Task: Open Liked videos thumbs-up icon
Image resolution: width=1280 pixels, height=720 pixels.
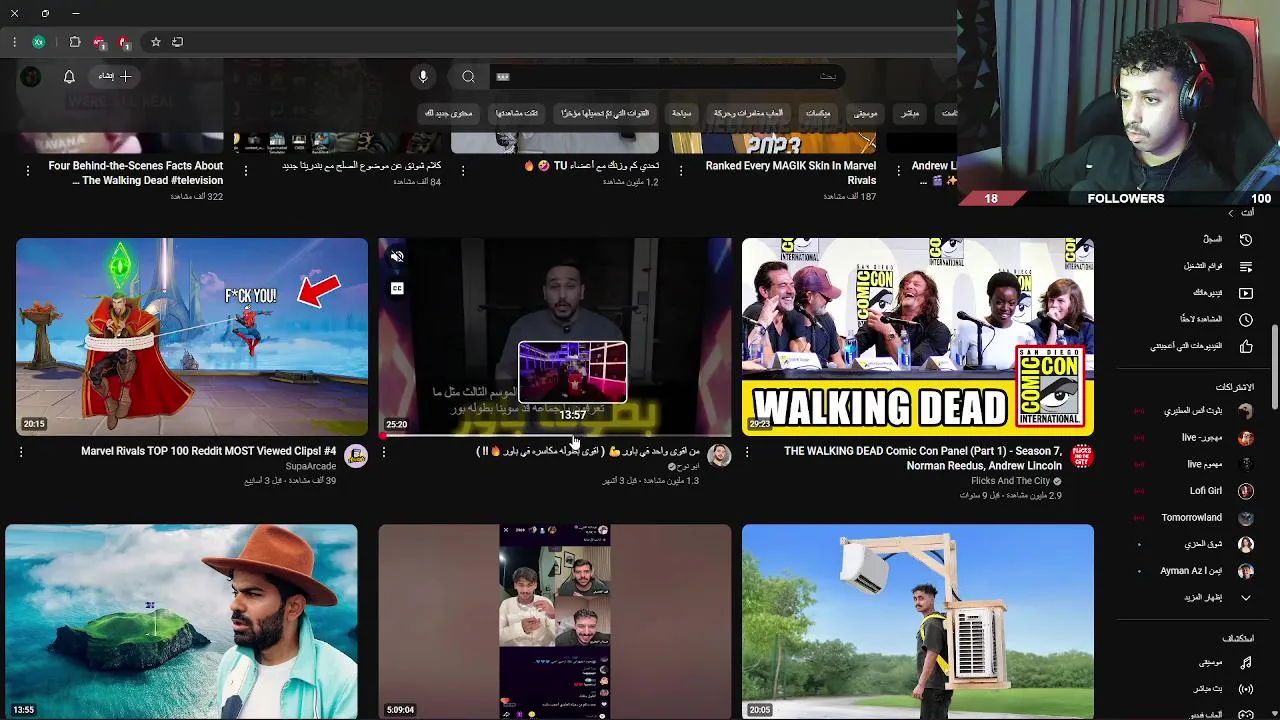Action: pos(1245,346)
